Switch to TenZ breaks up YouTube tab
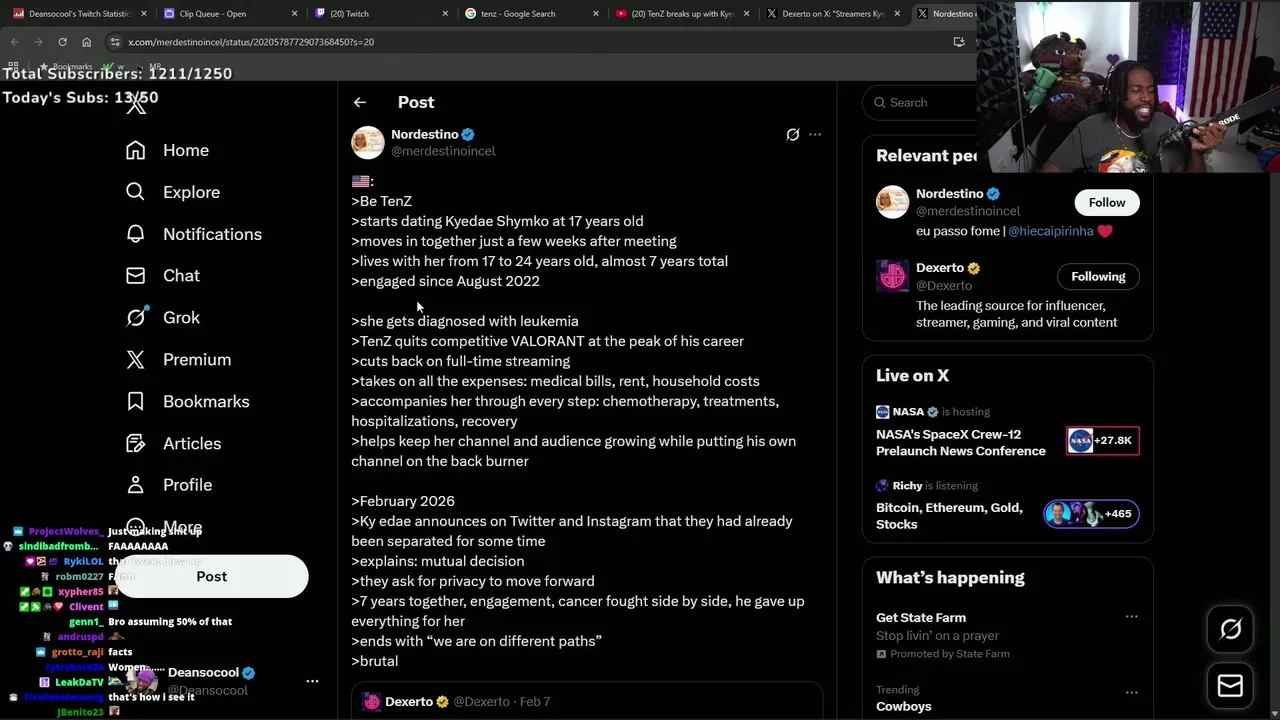This screenshot has width=1280, height=720. point(682,14)
